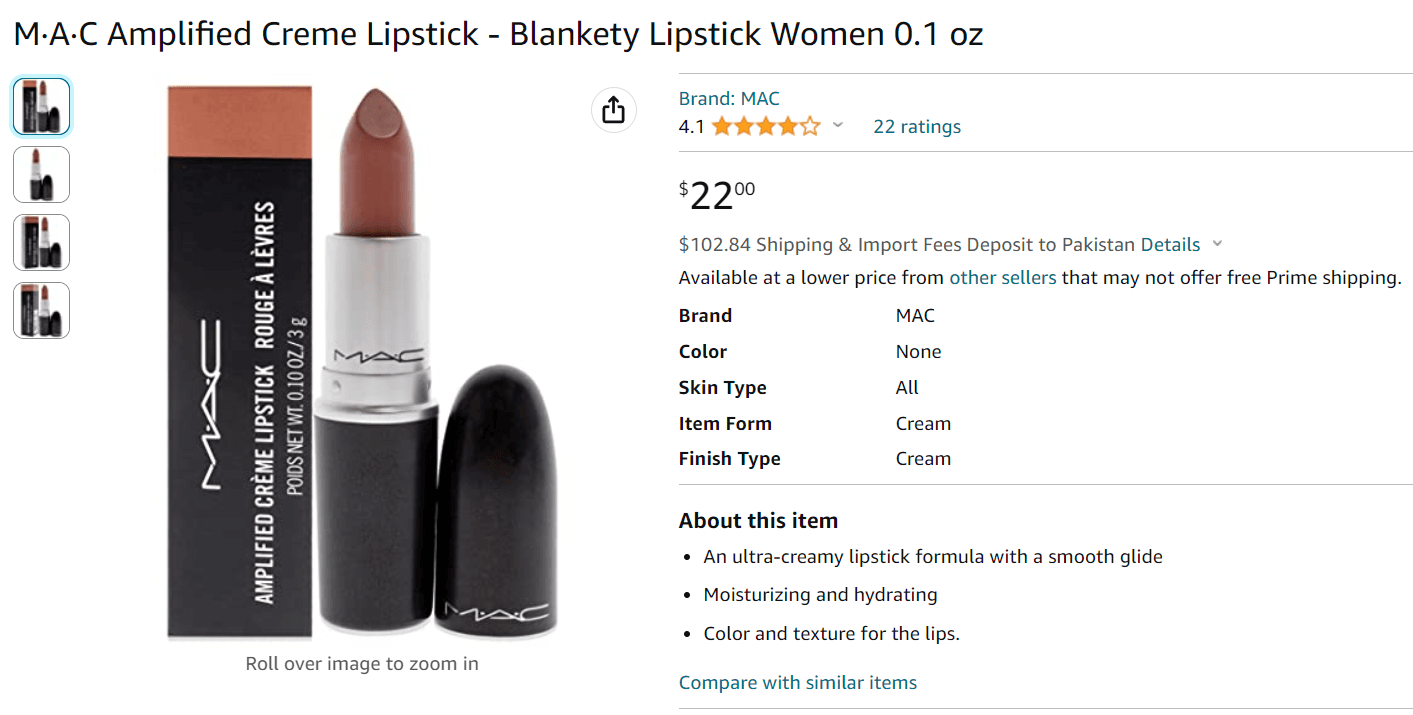This screenshot has height=715, width=1413.
Task: View the fourth product thumbnail image
Action: tap(42, 310)
